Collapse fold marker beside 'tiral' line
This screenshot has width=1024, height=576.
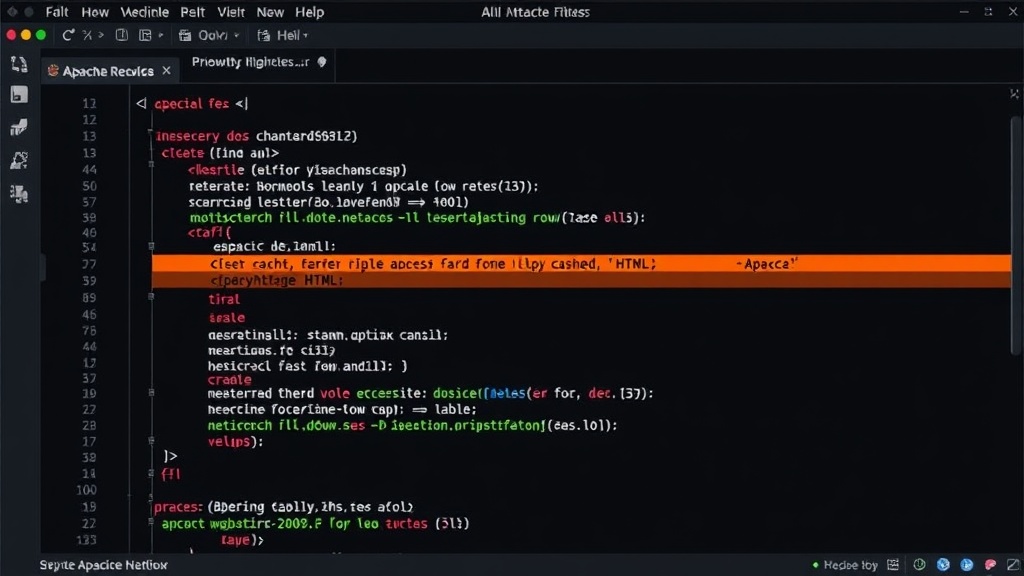[x=151, y=296]
